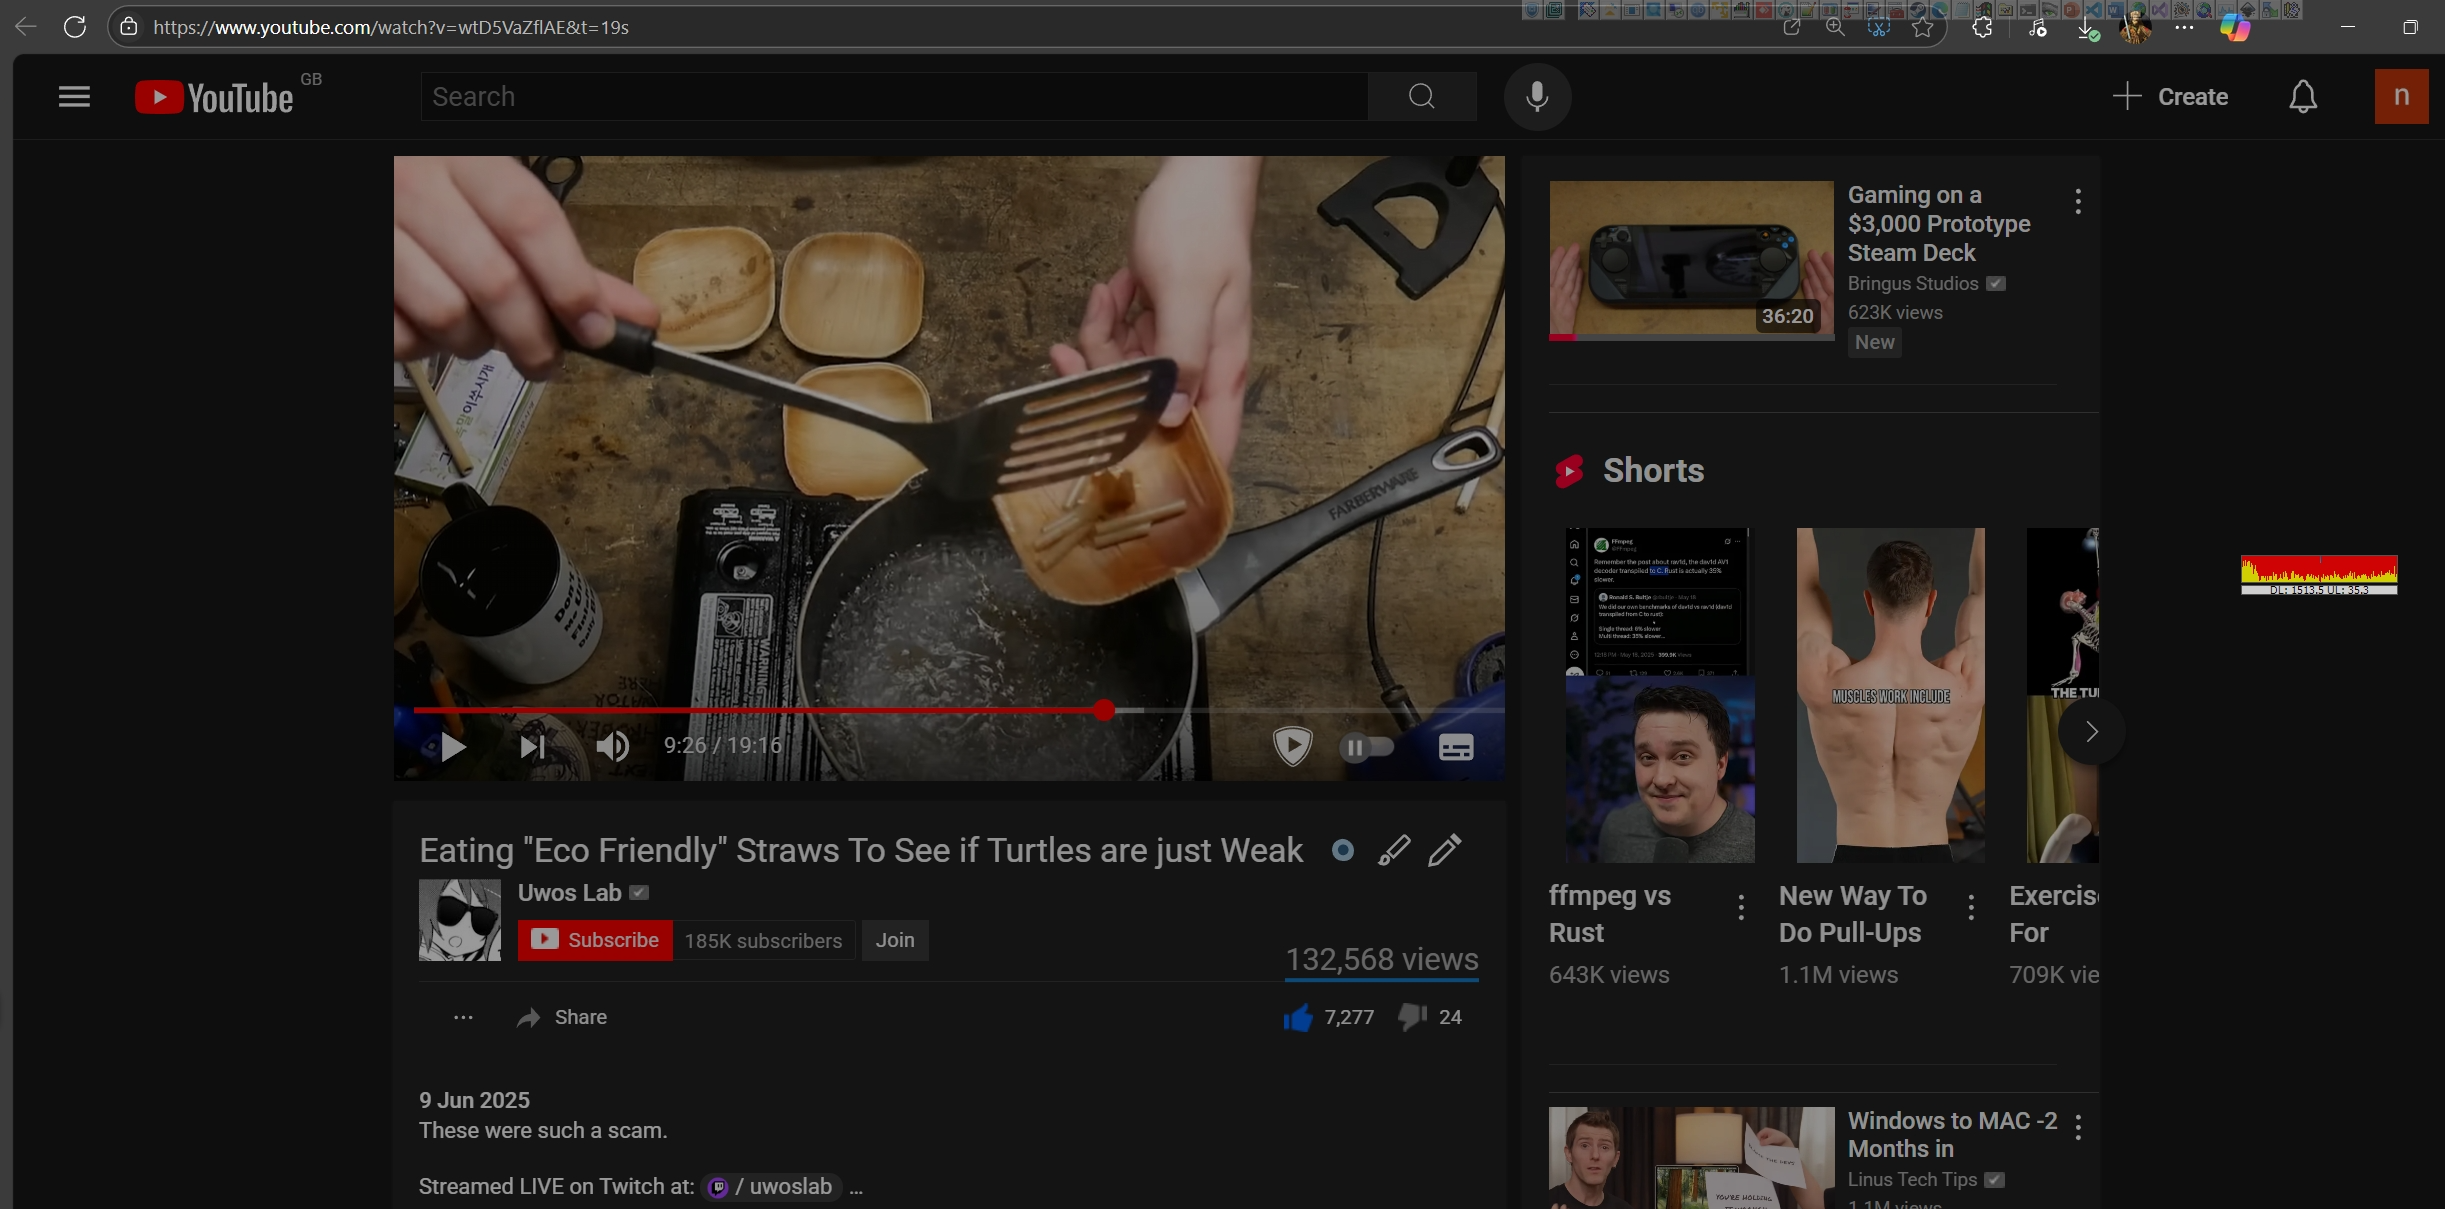Open Uwos Lab channel avatar
Image resolution: width=2445 pixels, height=1209 pixels.
[460, 920]
